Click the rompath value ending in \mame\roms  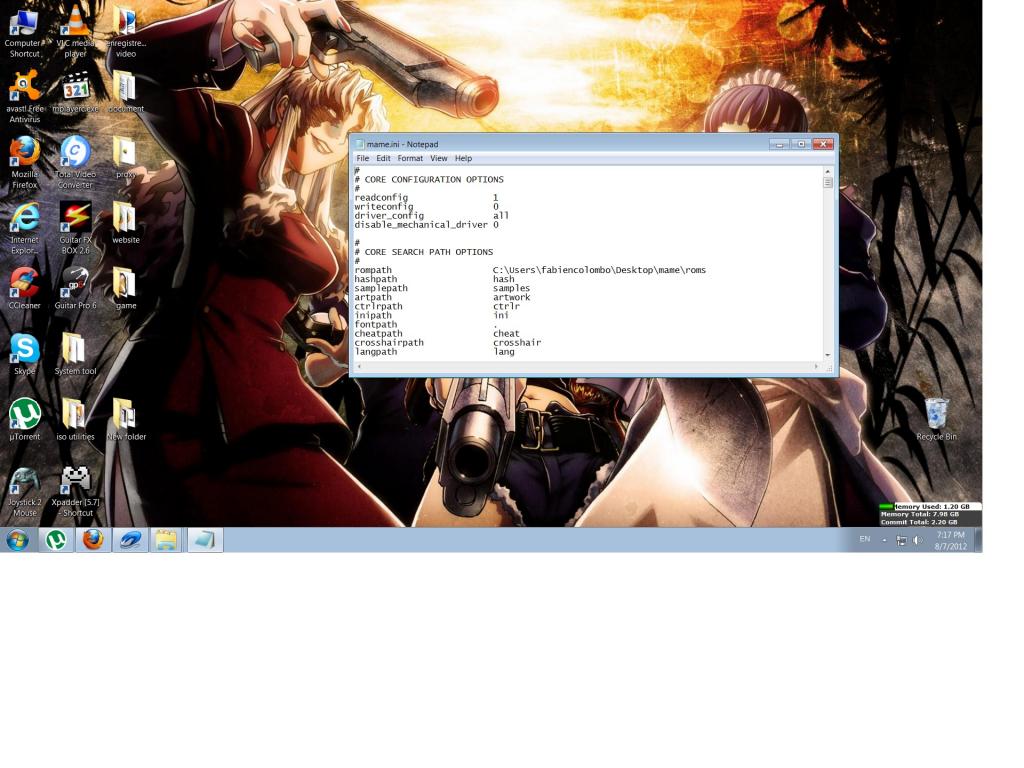point(599,270)
